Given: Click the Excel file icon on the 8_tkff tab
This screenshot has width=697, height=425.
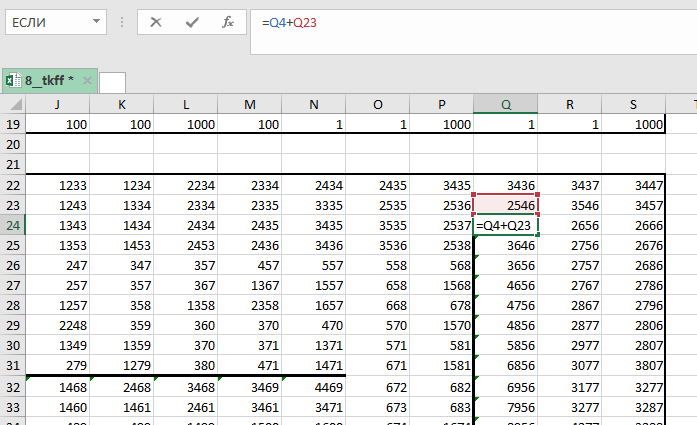Looking at the screenshot, I should pos(13,80).
